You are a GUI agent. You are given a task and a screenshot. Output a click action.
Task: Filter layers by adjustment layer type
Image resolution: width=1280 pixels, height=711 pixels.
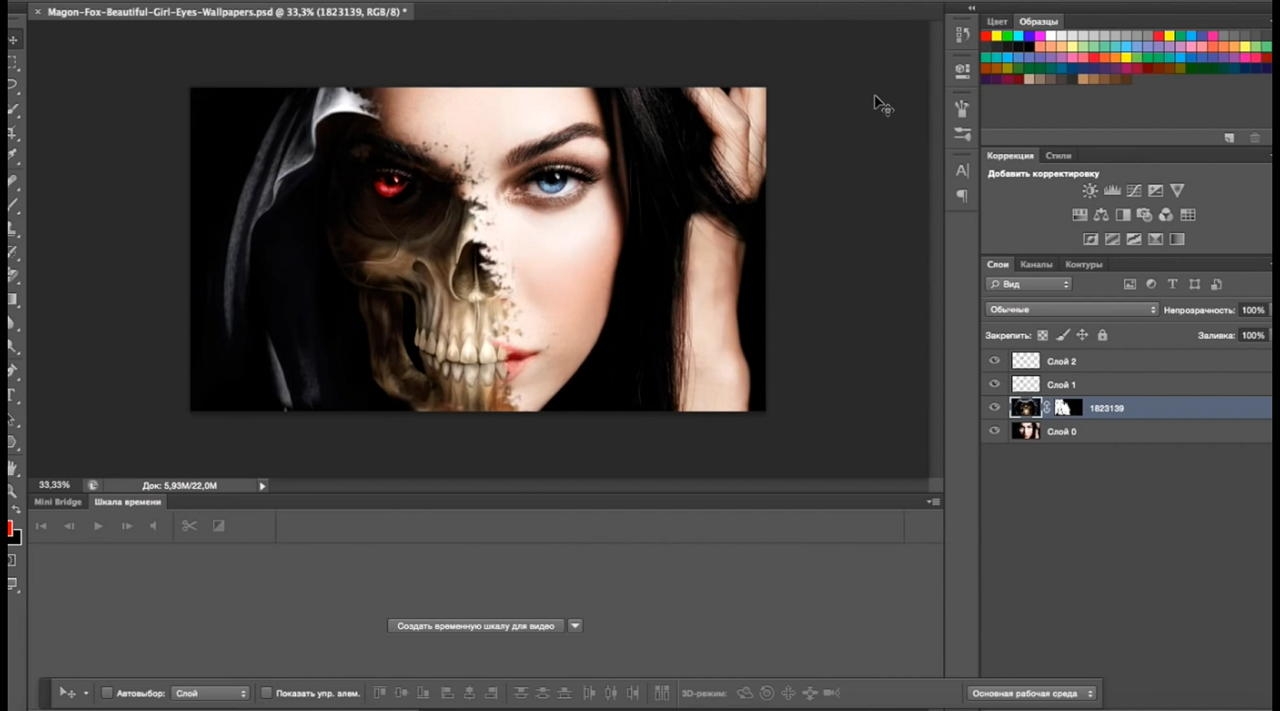tap(1151, 284)
